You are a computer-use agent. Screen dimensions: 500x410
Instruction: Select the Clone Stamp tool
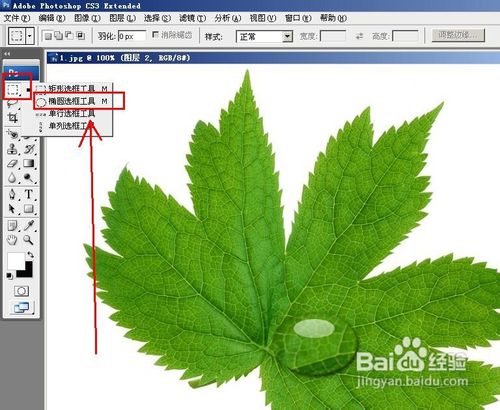12,149
